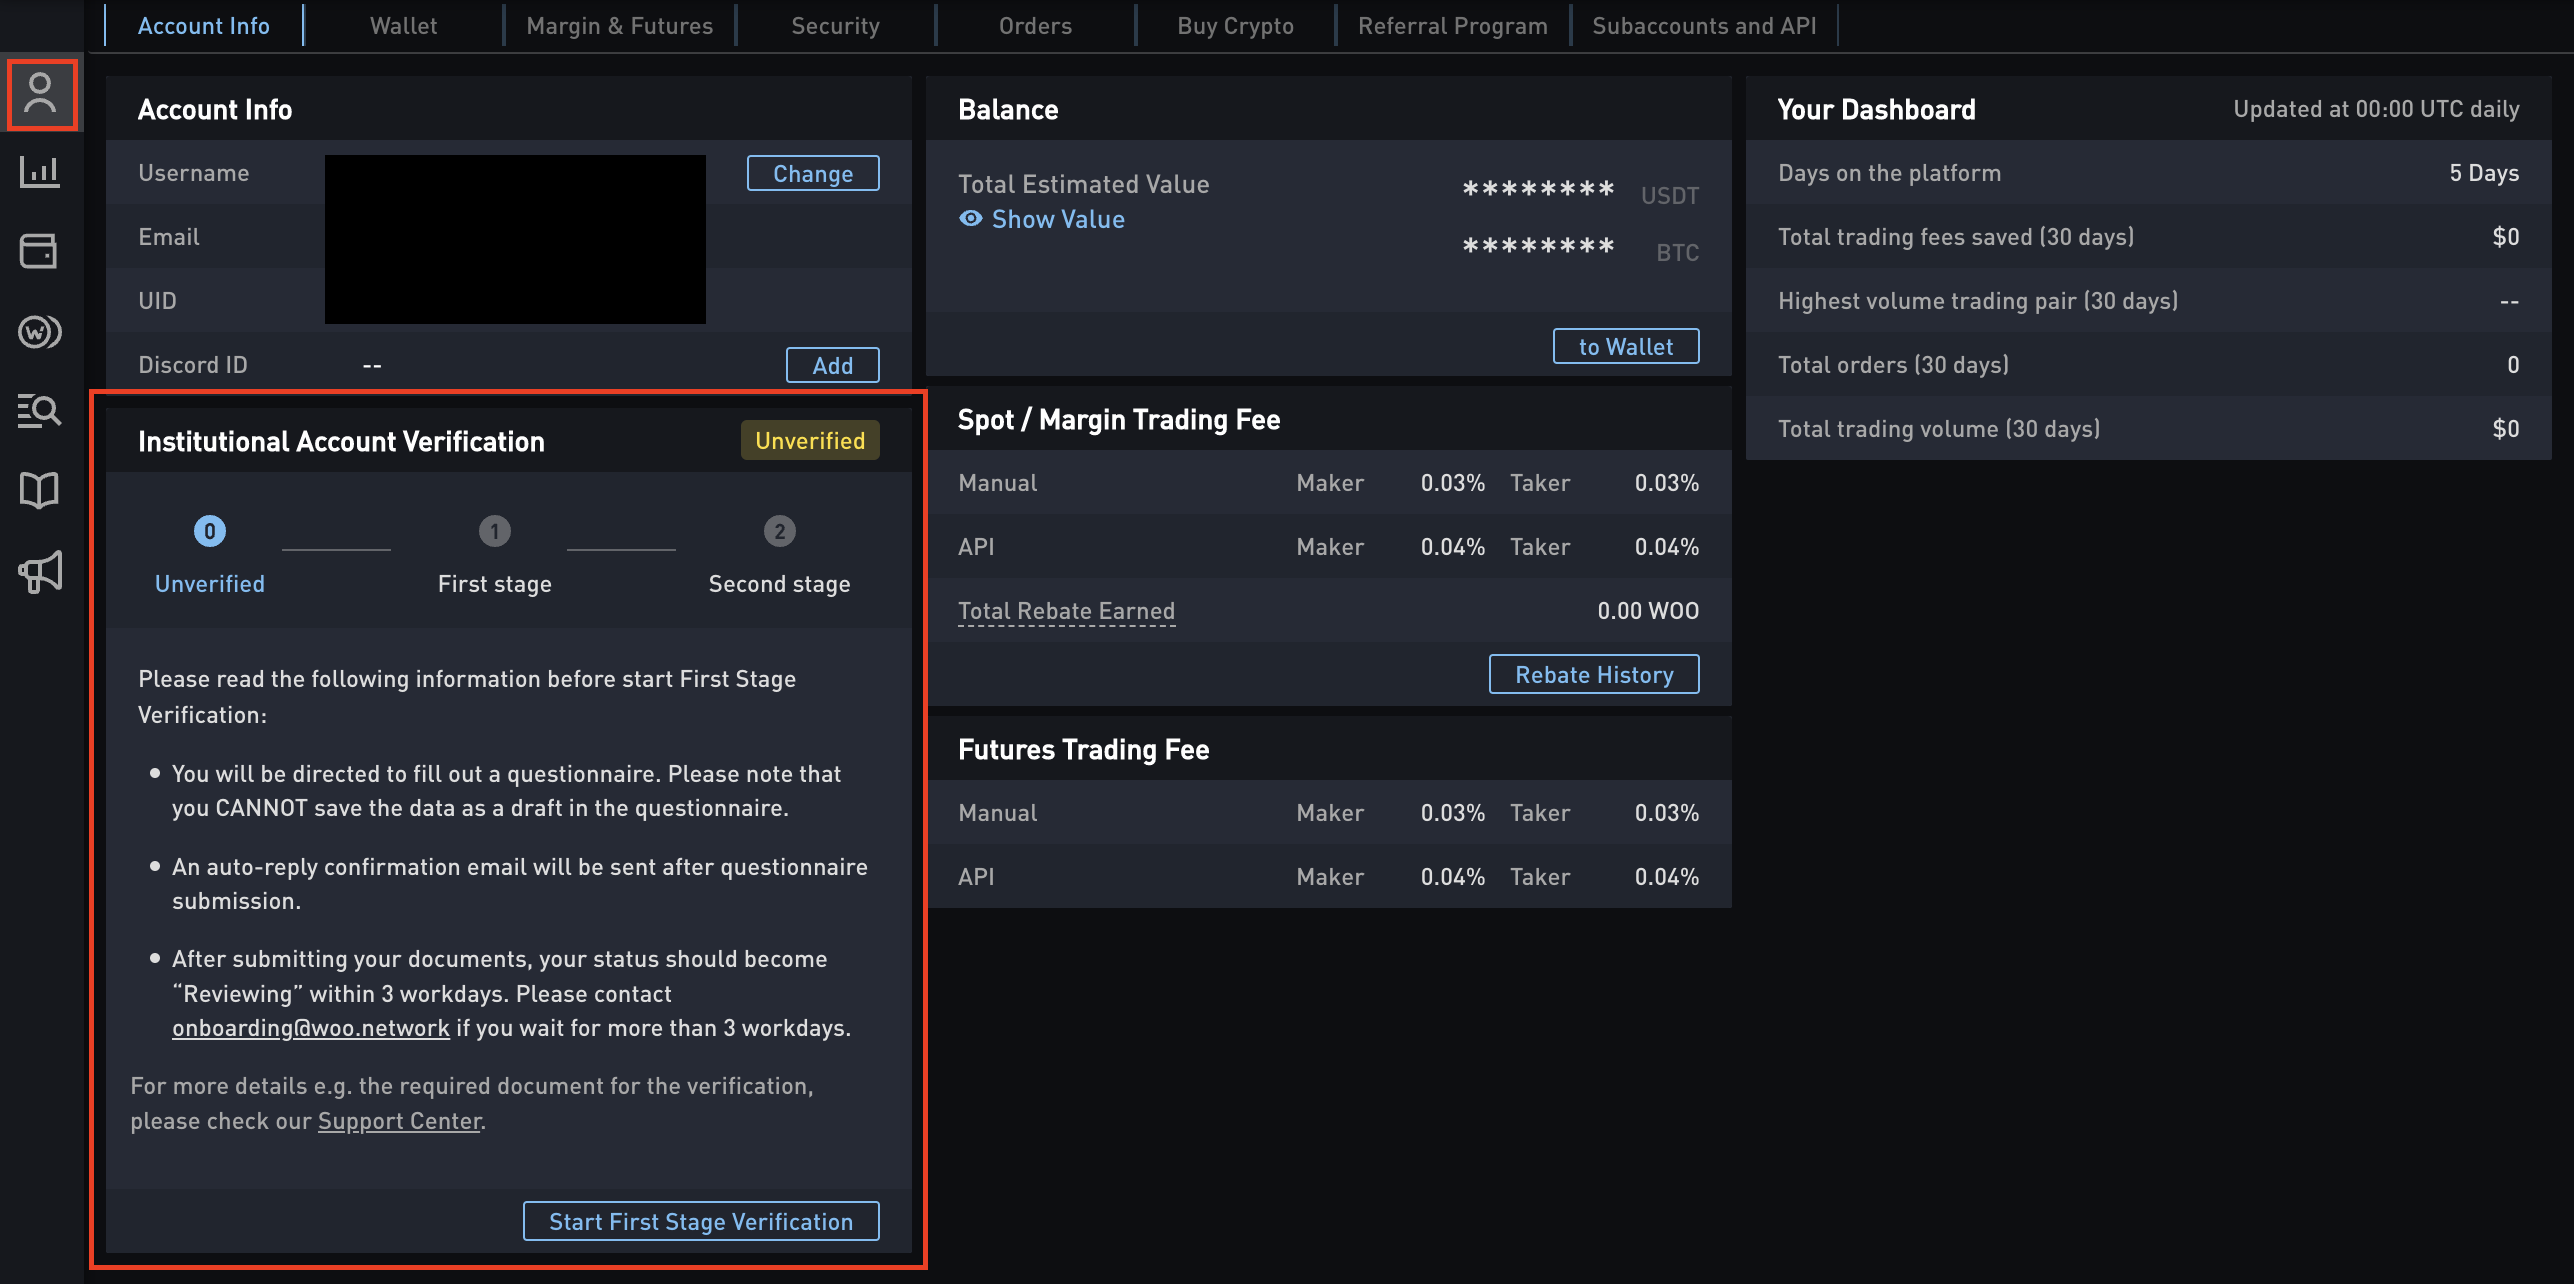Screen dimensions: 2574x1284
Task: Click the megaphone announcements sidebar icon
Action: 40,571
